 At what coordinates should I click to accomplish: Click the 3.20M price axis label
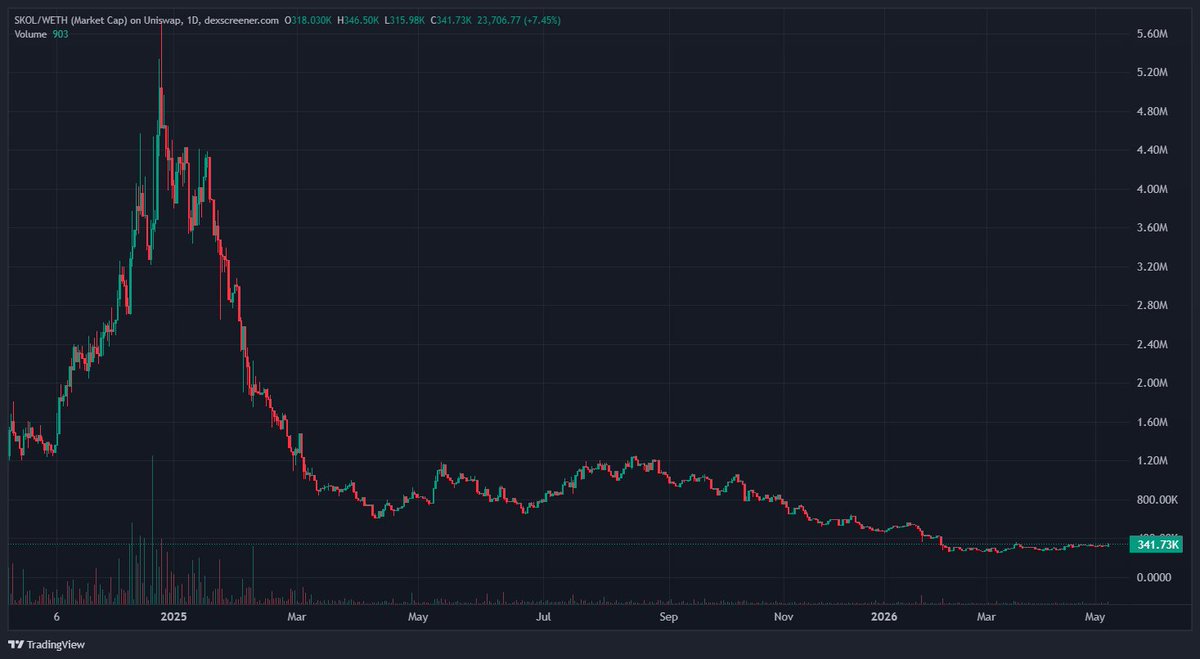tap(1153, 267)
